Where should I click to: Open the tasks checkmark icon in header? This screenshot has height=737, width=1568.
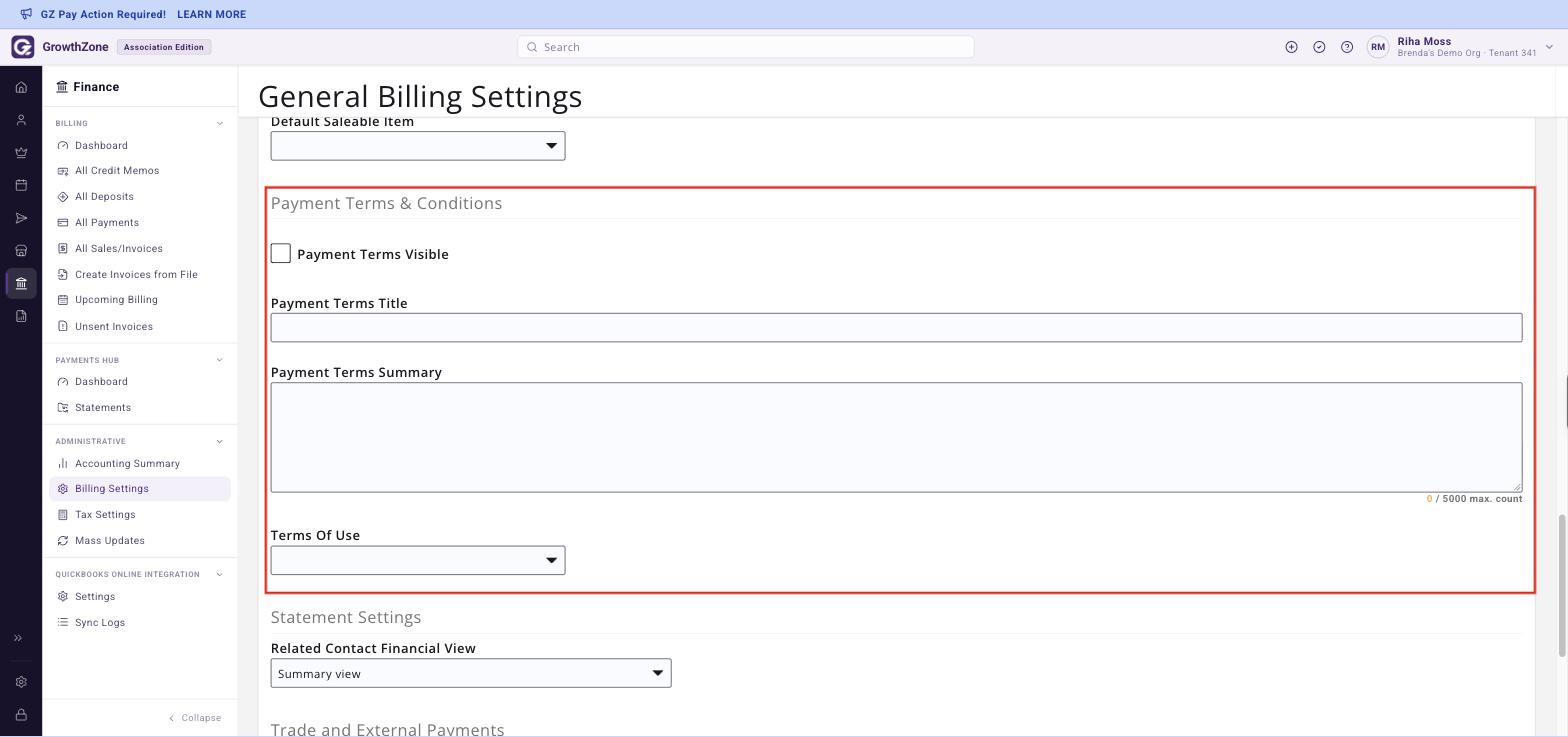[1319, 47]
